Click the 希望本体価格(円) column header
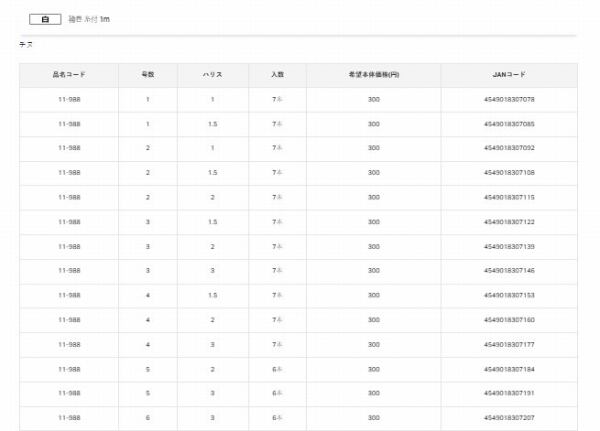The width and height of the screenshot is (600, 431). [x=373, y=75]
